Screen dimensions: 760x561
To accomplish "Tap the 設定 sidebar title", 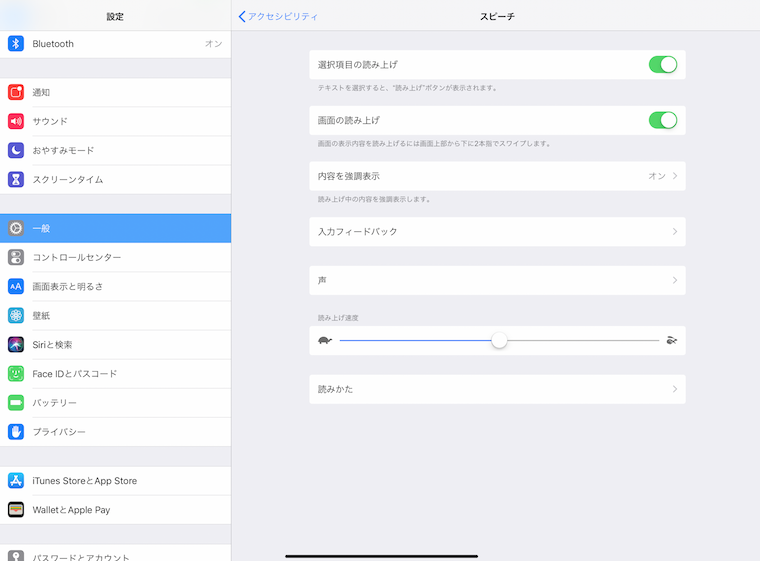I will point(115,16).
